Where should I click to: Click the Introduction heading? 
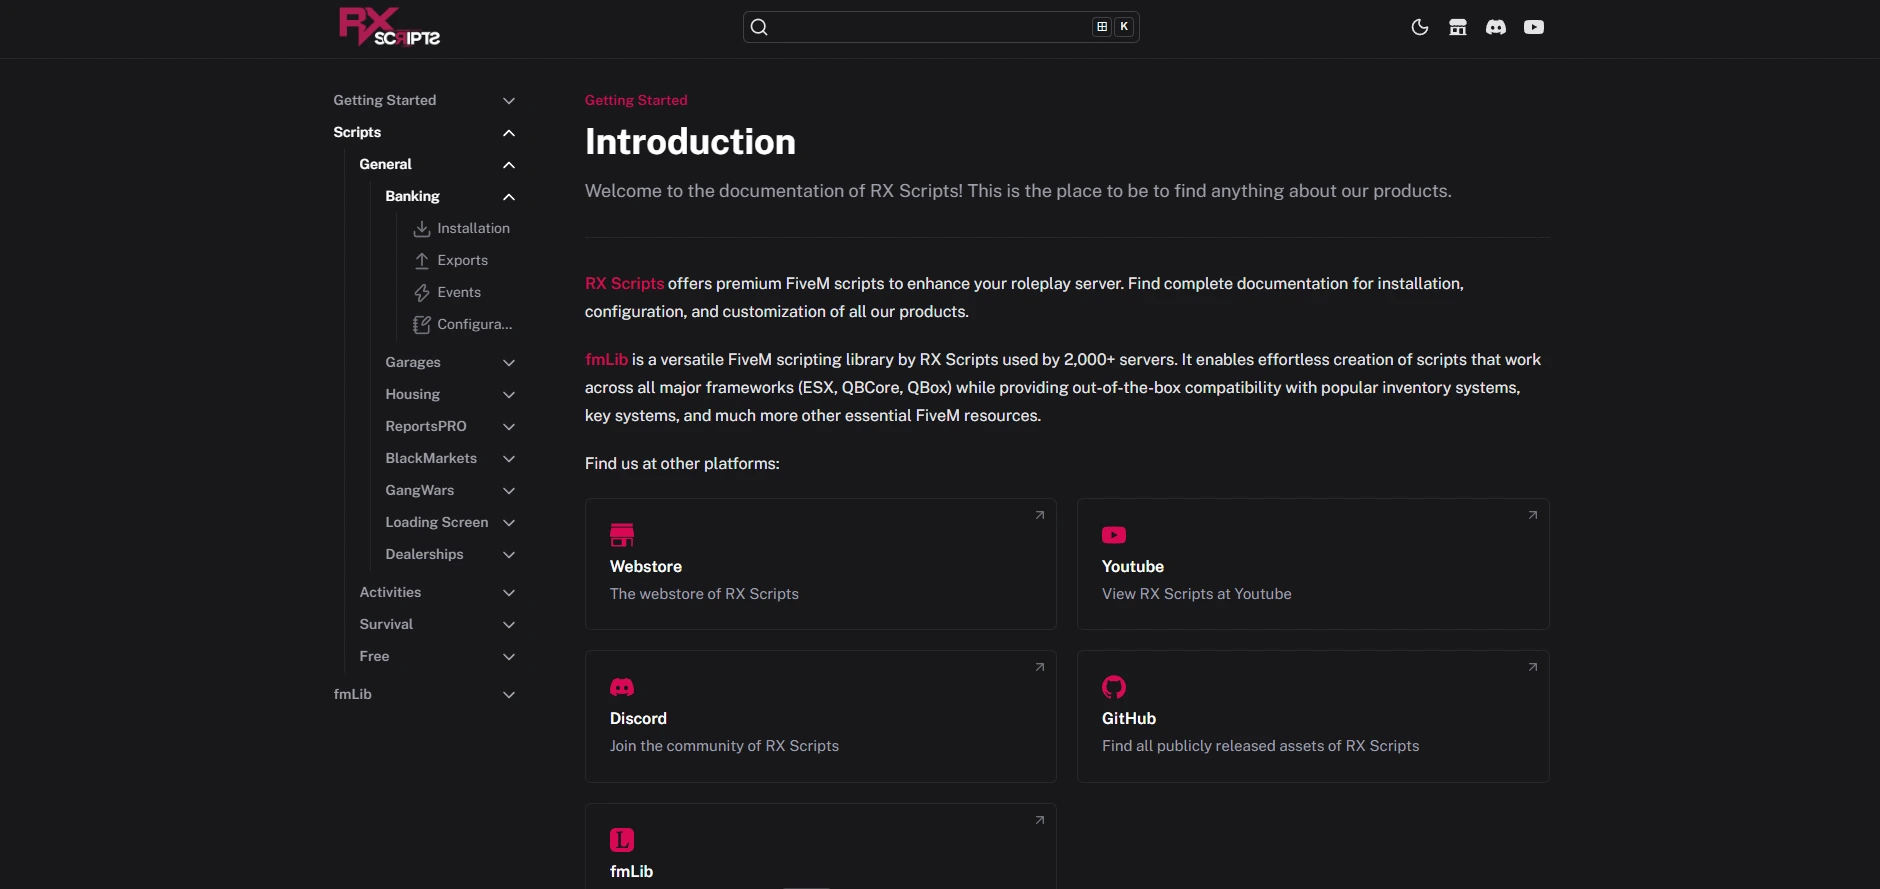coord(690,142)
